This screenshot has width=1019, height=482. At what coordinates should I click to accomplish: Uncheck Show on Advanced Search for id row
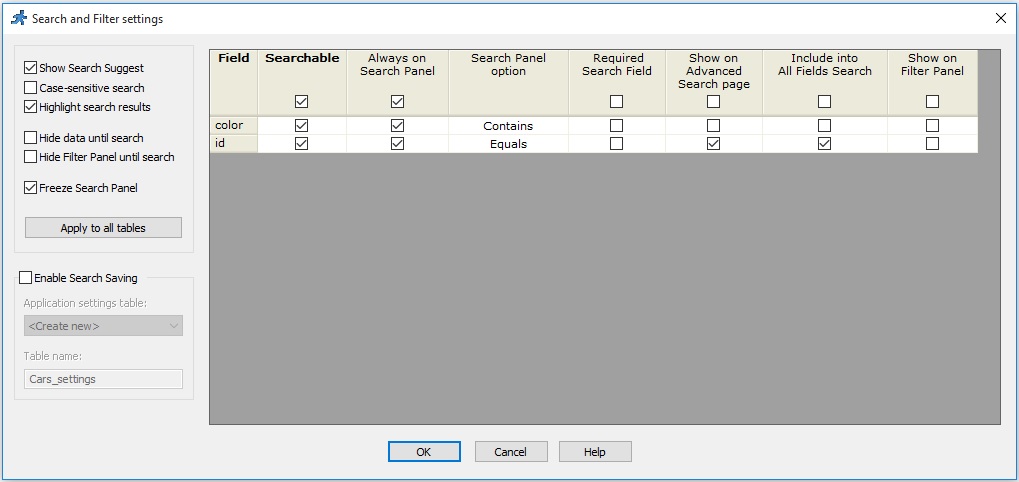[714, 144]
